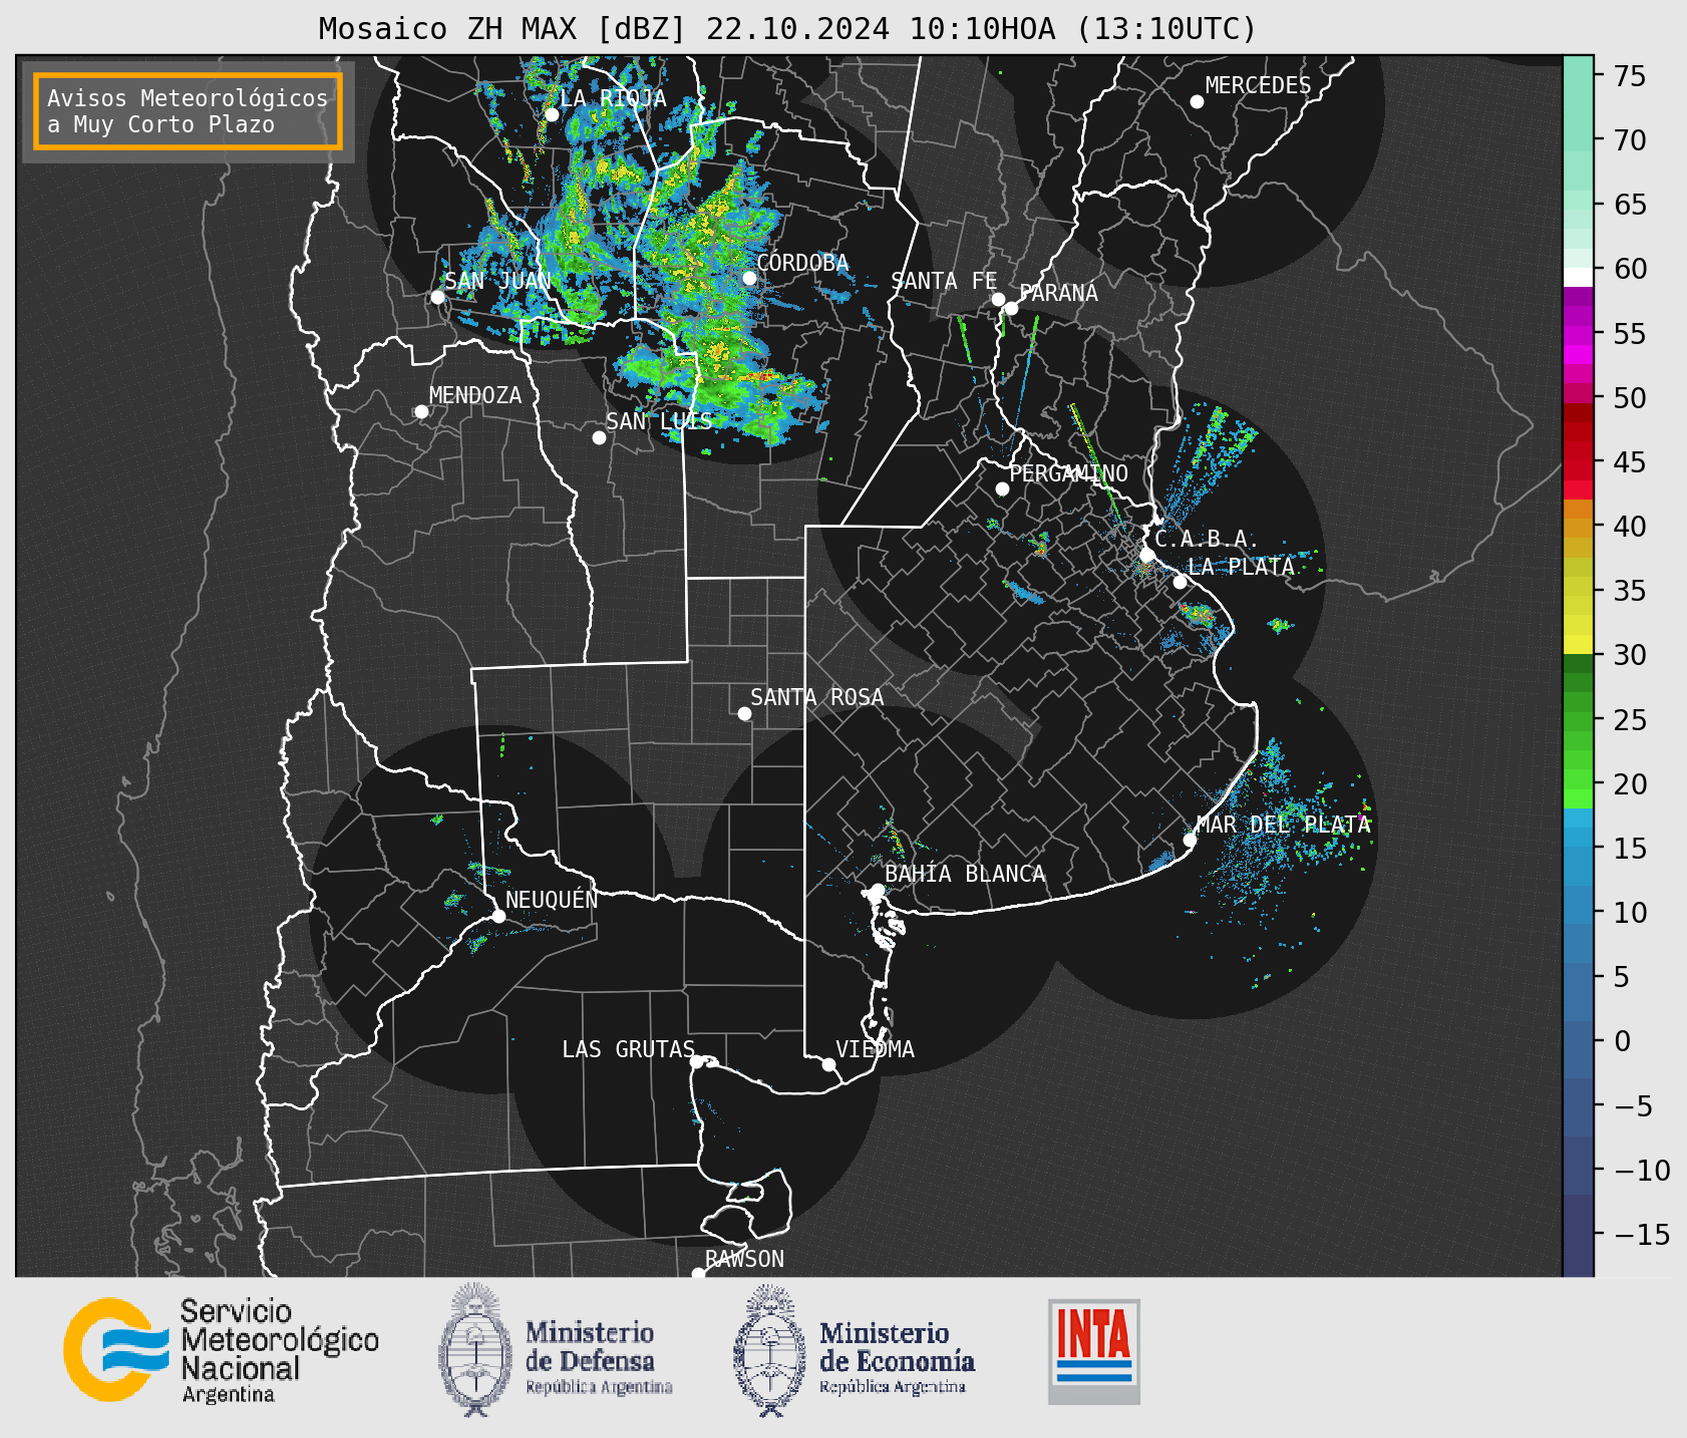Viewport: 1687px width, 1438px height.
Task: Click the CÓRDOBA label
Action: [802, 263]
